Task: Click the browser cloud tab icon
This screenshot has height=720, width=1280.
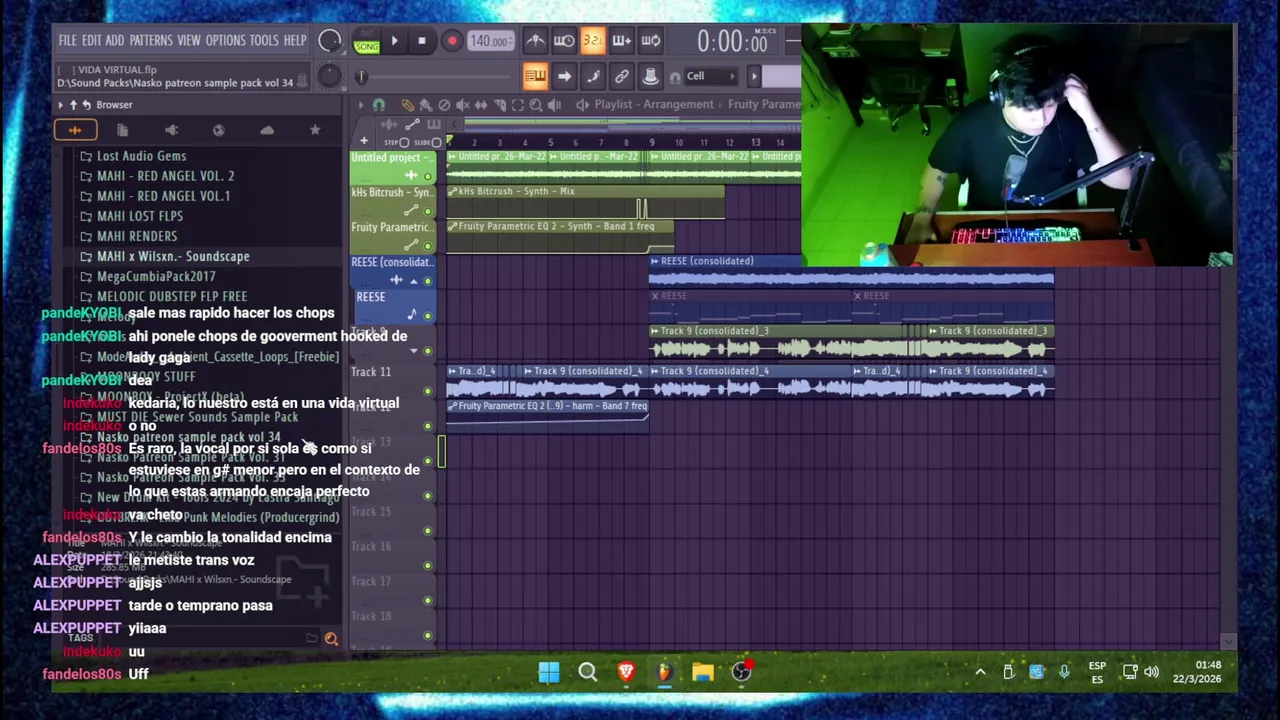Action: (x=267, y=130)
